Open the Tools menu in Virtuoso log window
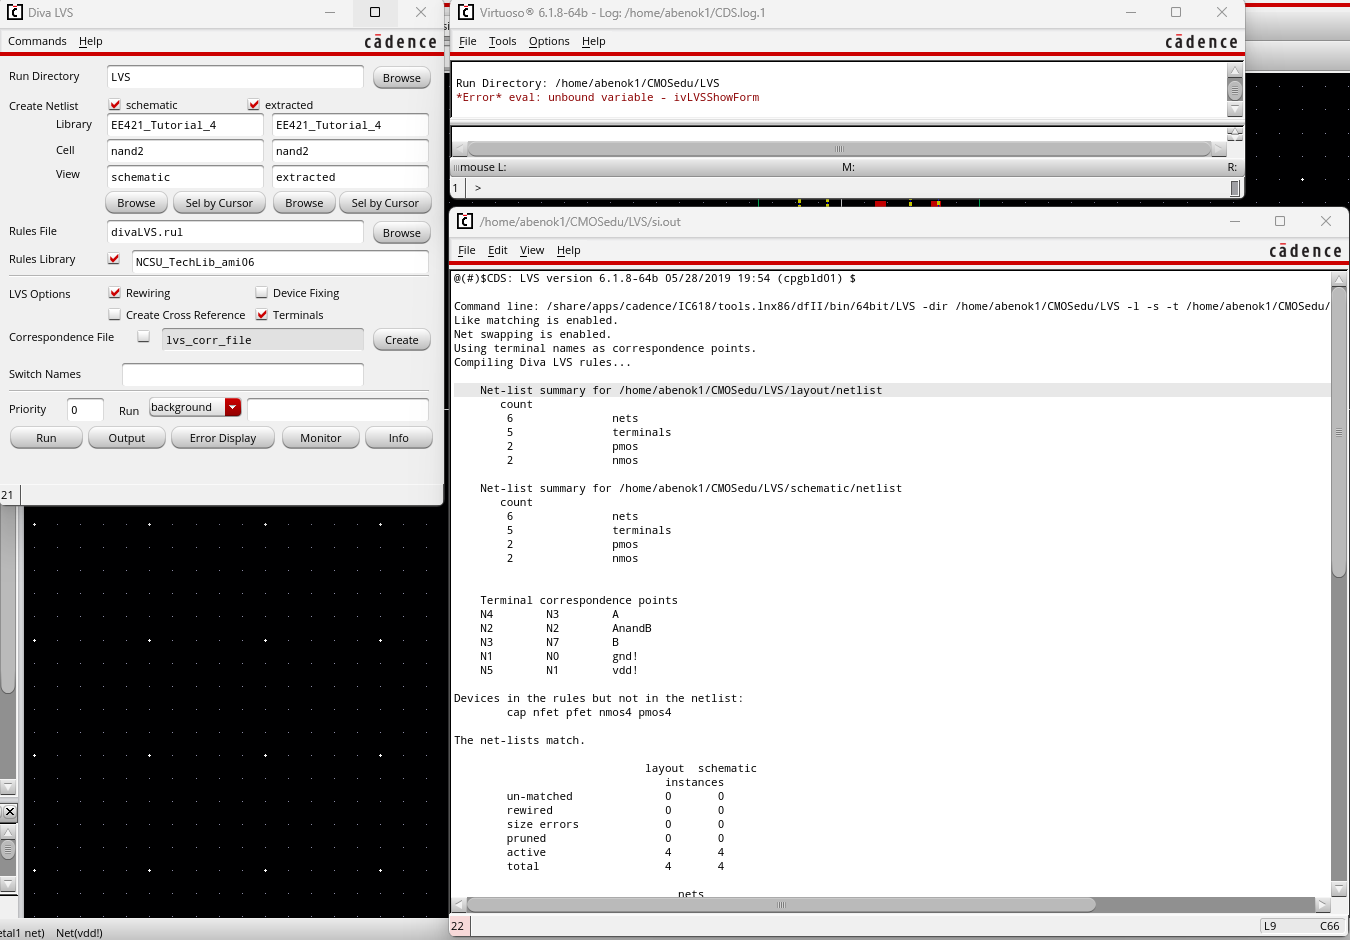Image resolution: width=1350 pixels, height=940 pixels. pos(502,41)
